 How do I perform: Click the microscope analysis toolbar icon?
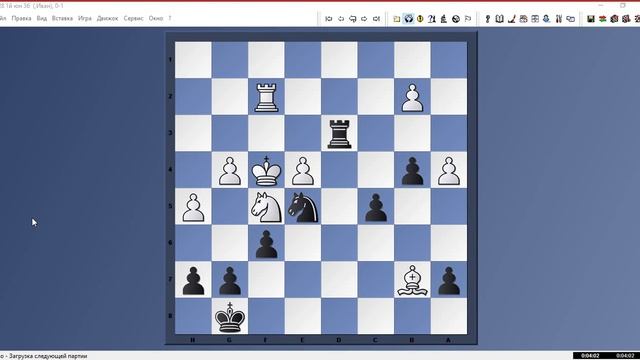(444, 19)
